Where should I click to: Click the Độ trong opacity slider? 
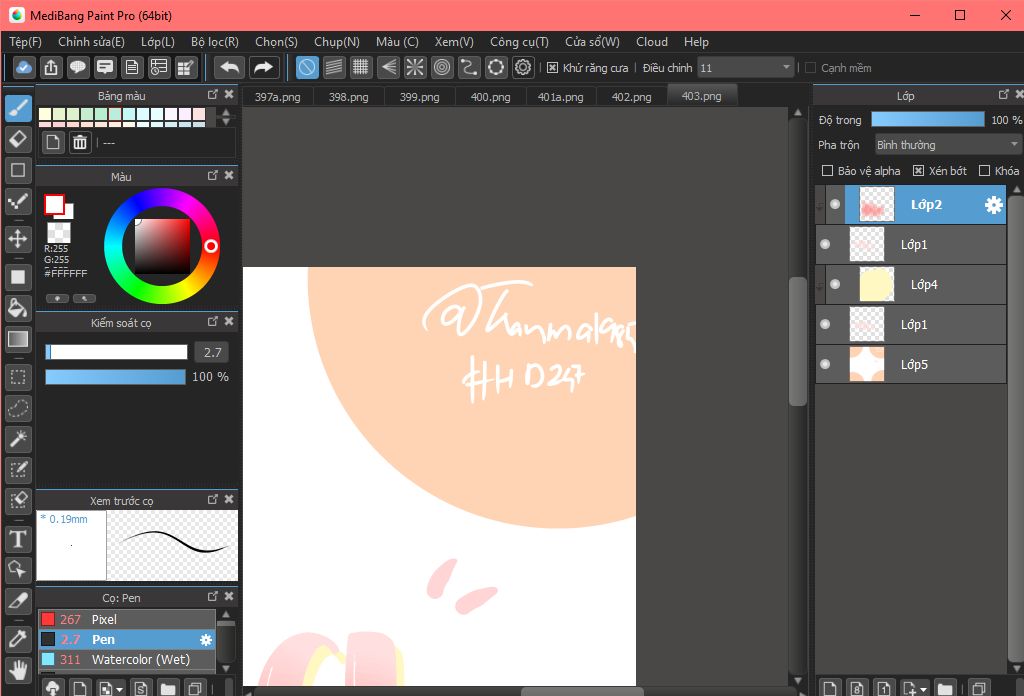point(927,120)
